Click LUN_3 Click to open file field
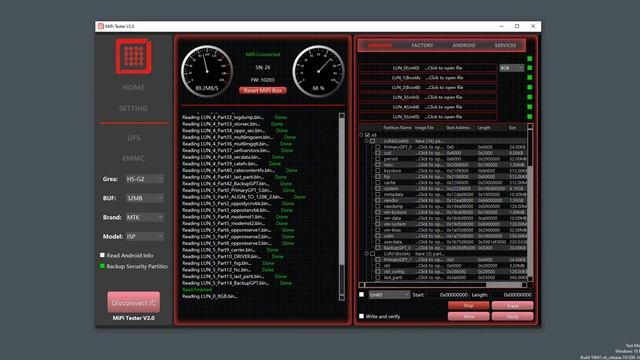The height and width of the screenshot is (360, 640). [x=427, y=97]
